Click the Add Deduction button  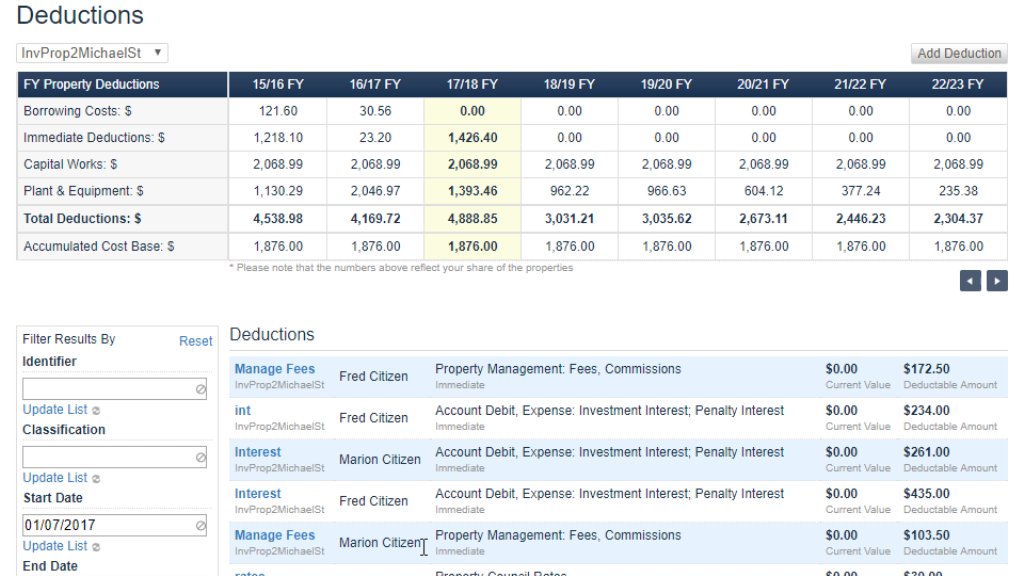tap(958, 52)
